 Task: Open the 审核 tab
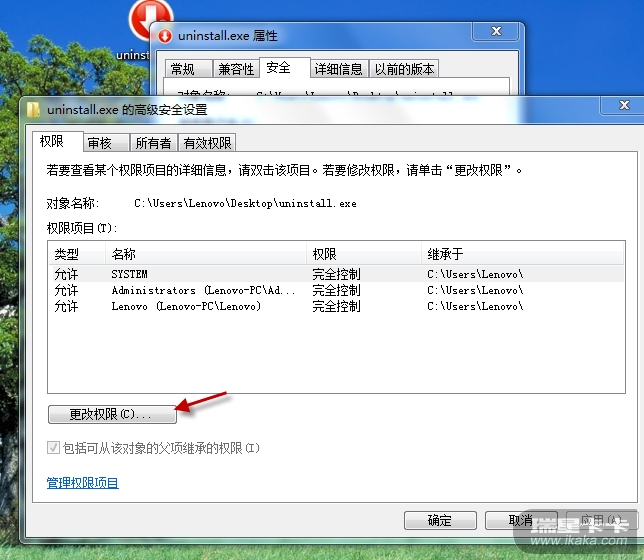(x=106, y=143)
